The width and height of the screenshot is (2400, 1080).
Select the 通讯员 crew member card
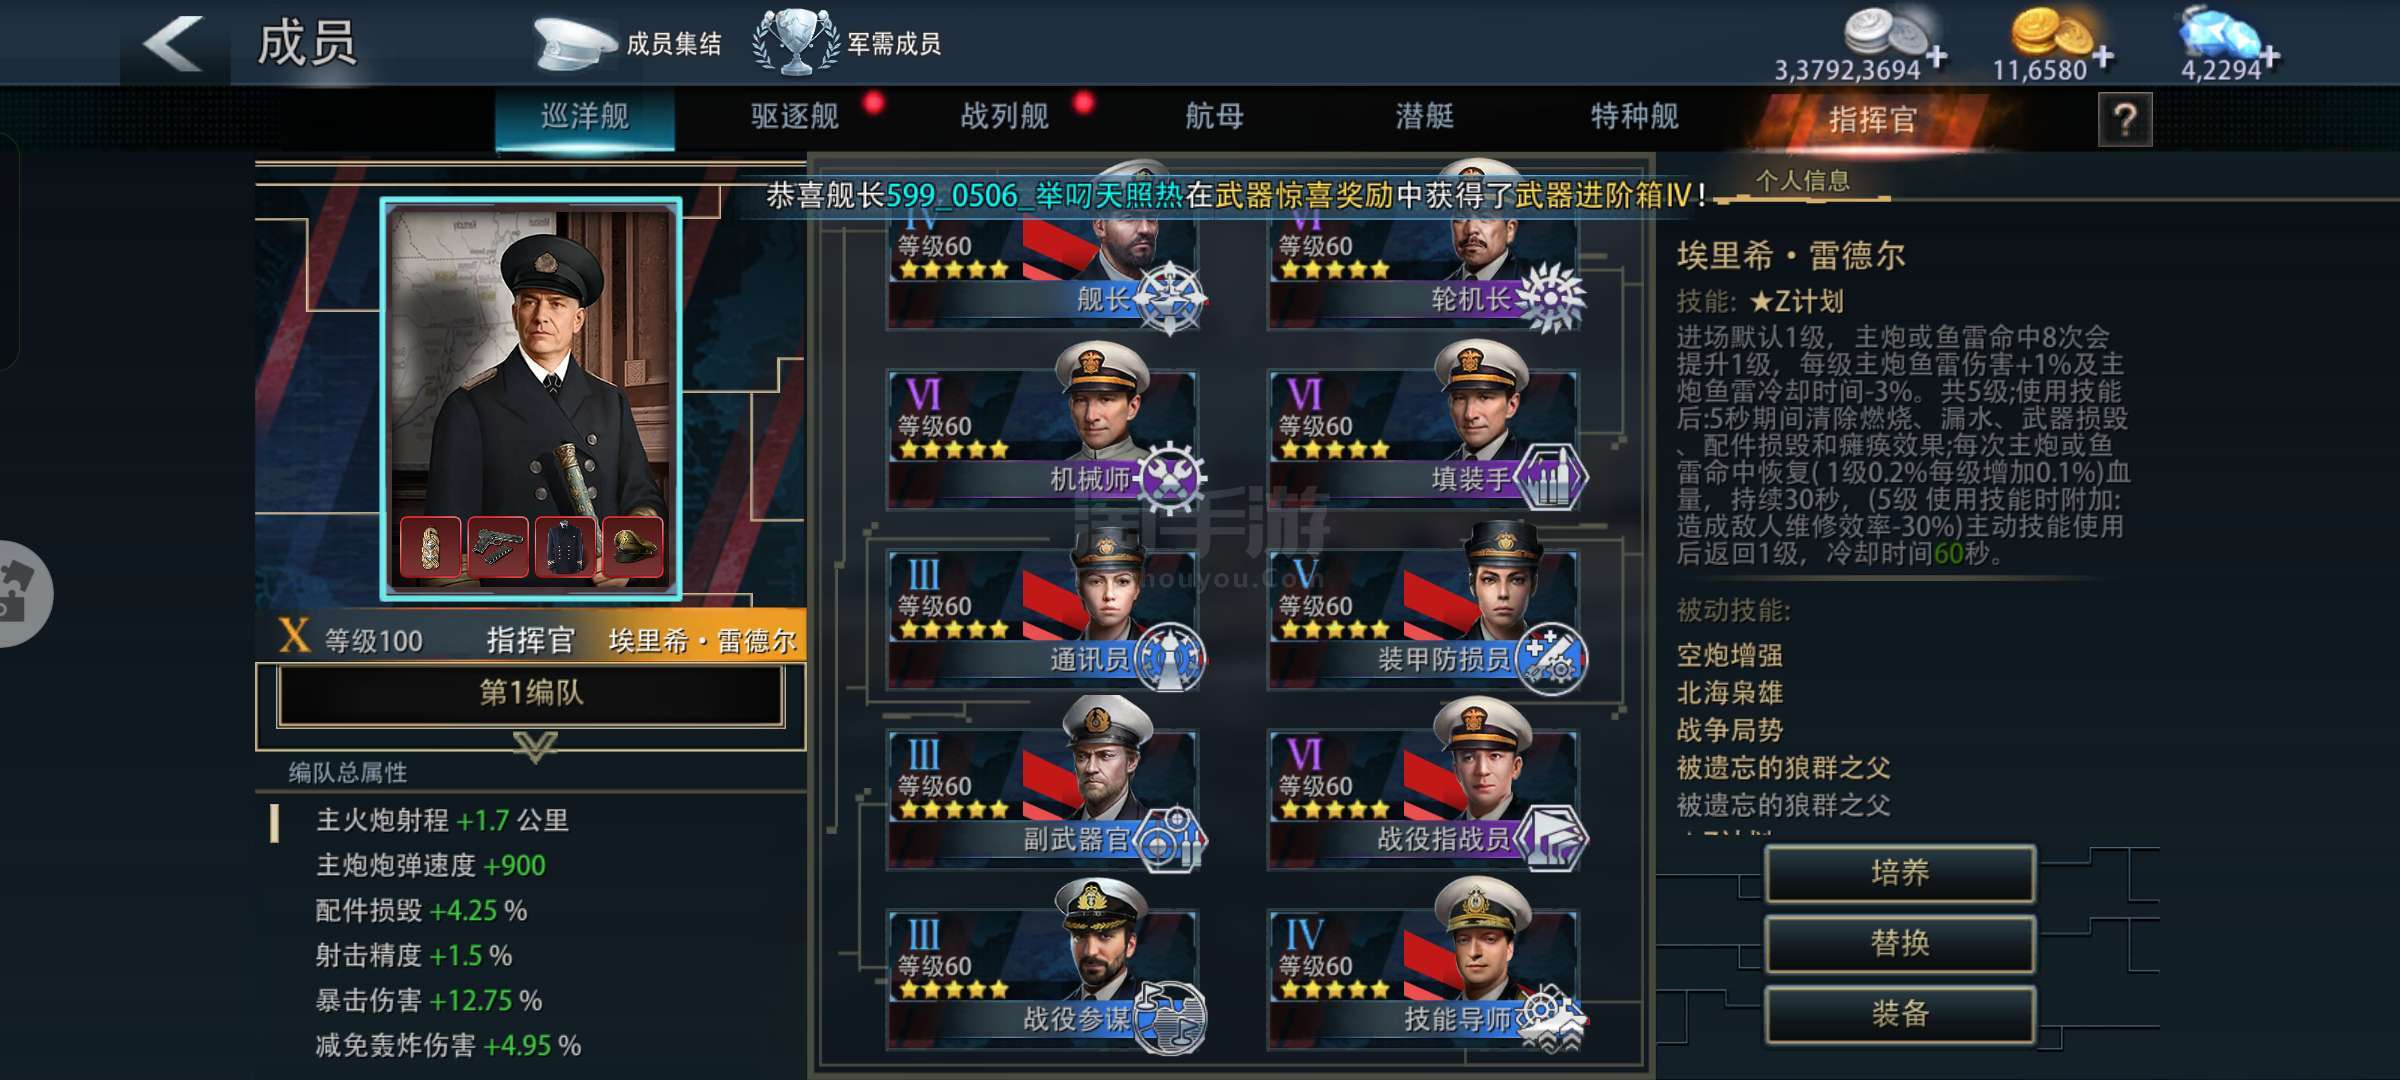click(1044, 612)
